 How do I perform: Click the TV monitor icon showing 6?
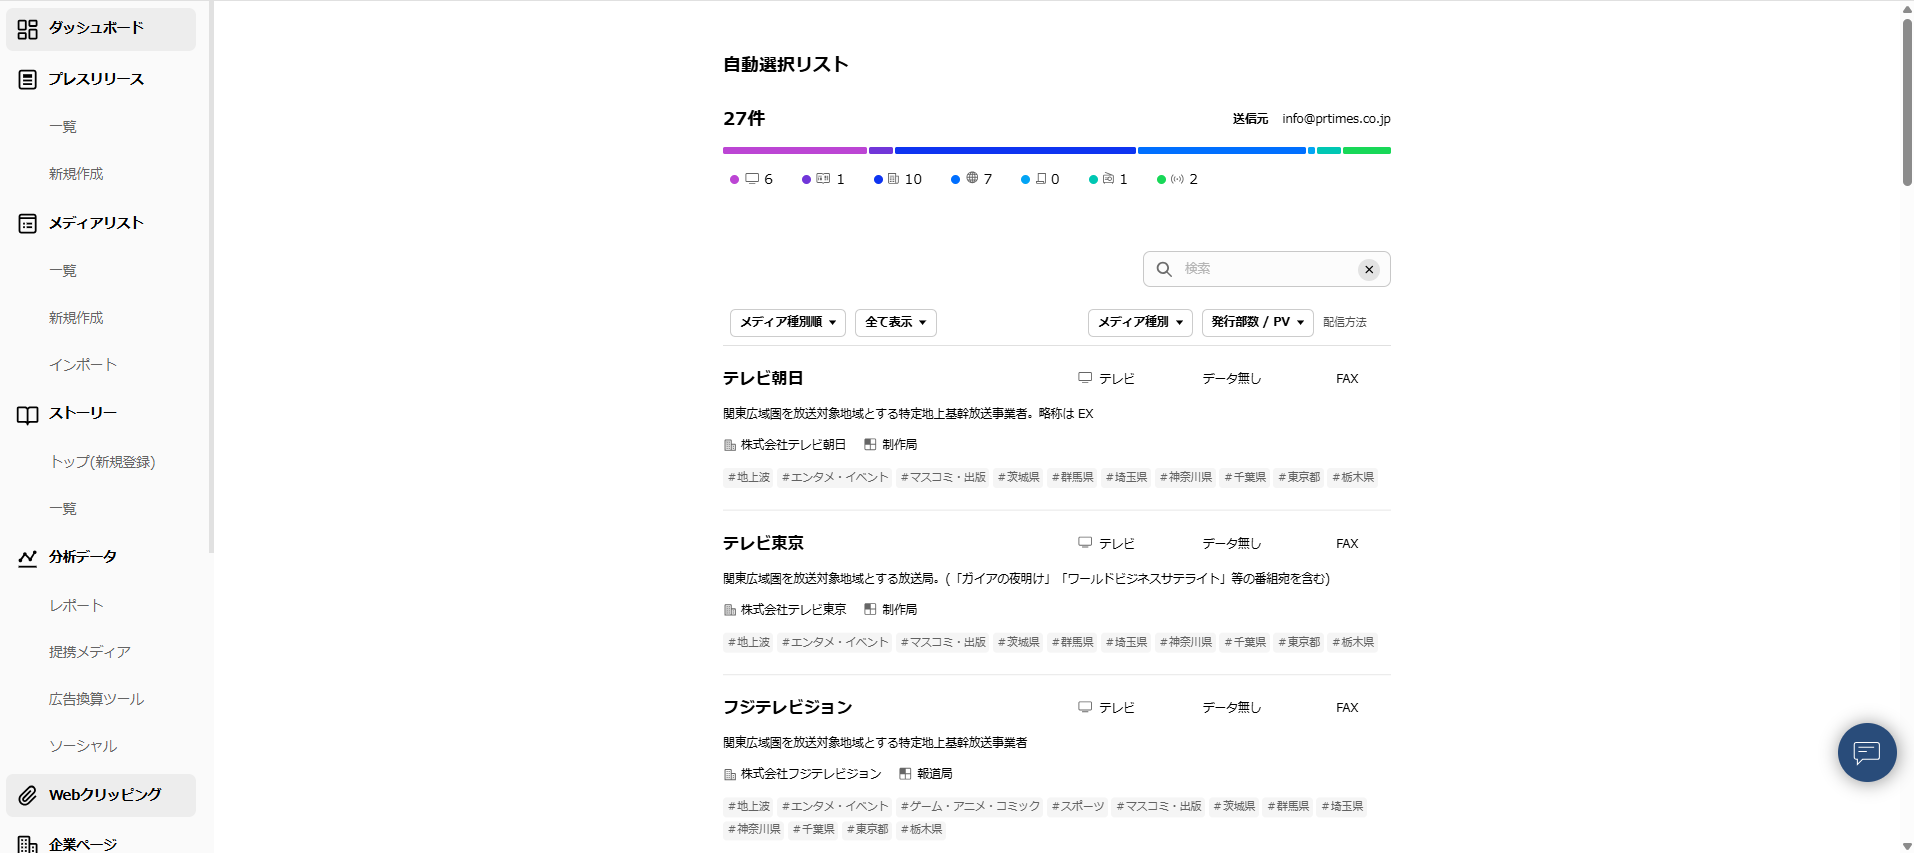pyautogui.click(x=752, y=179)
